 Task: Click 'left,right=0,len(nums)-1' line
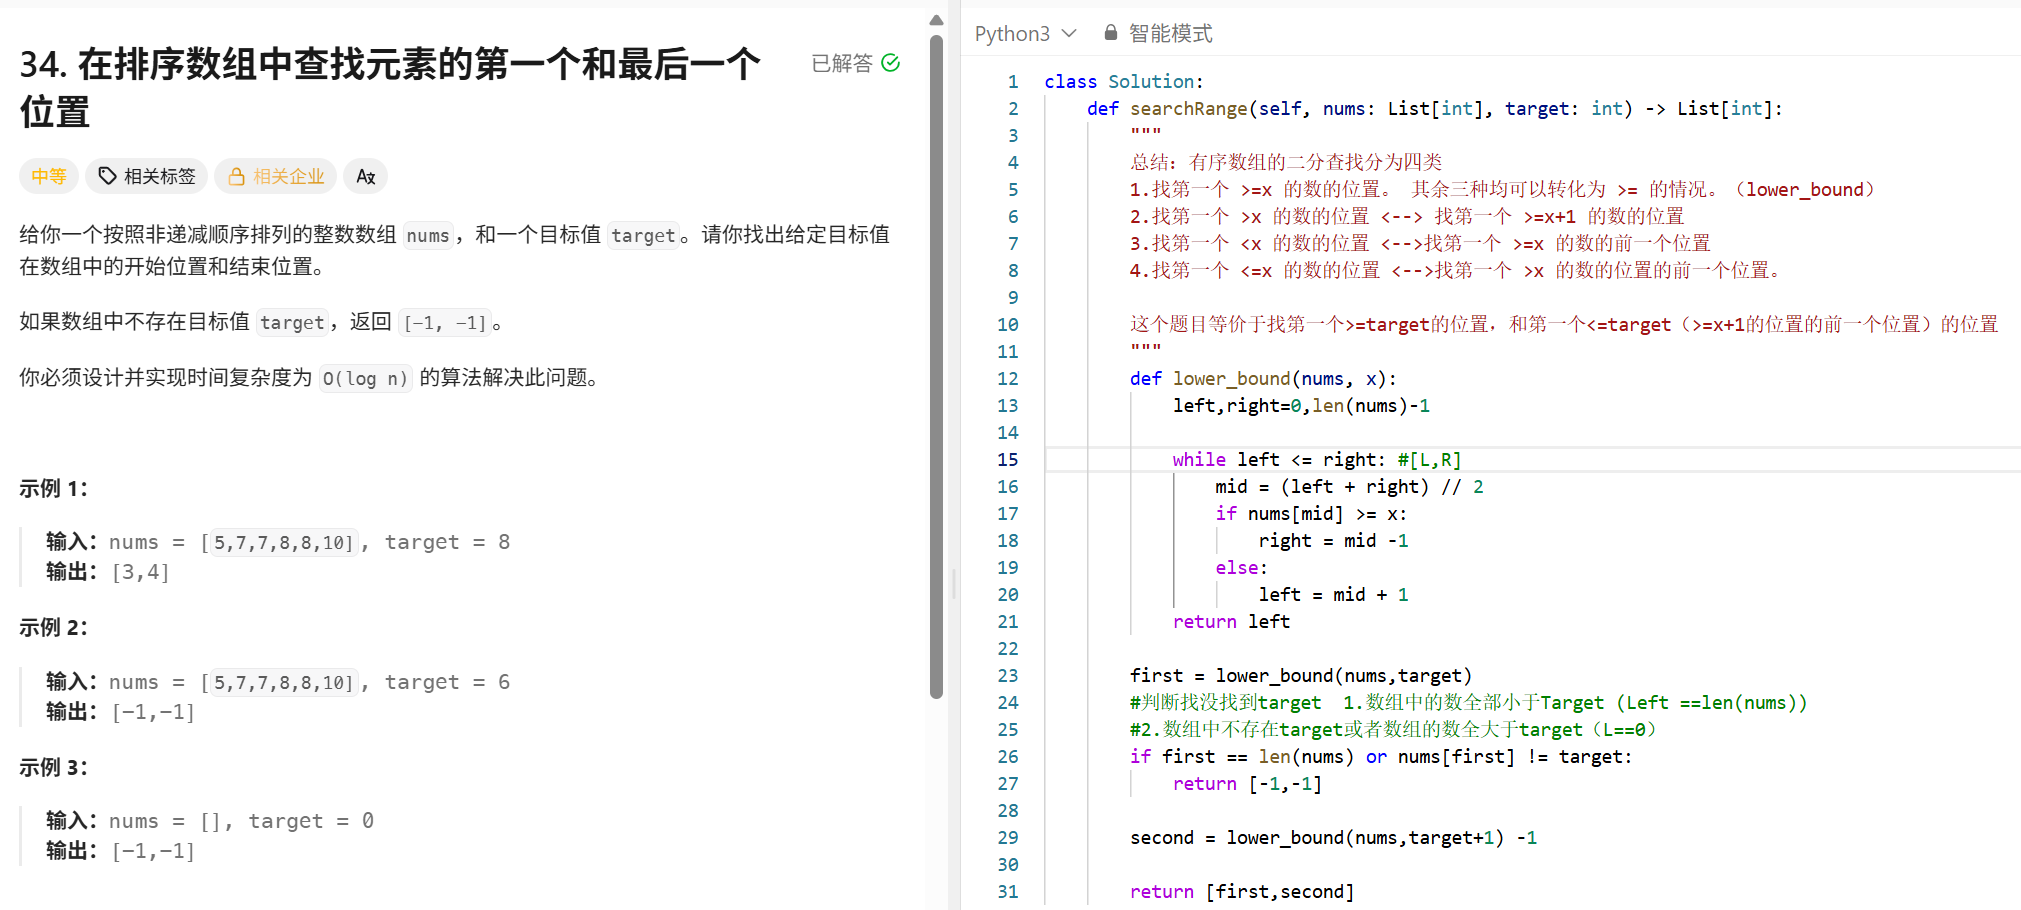tap(1301, 406)
